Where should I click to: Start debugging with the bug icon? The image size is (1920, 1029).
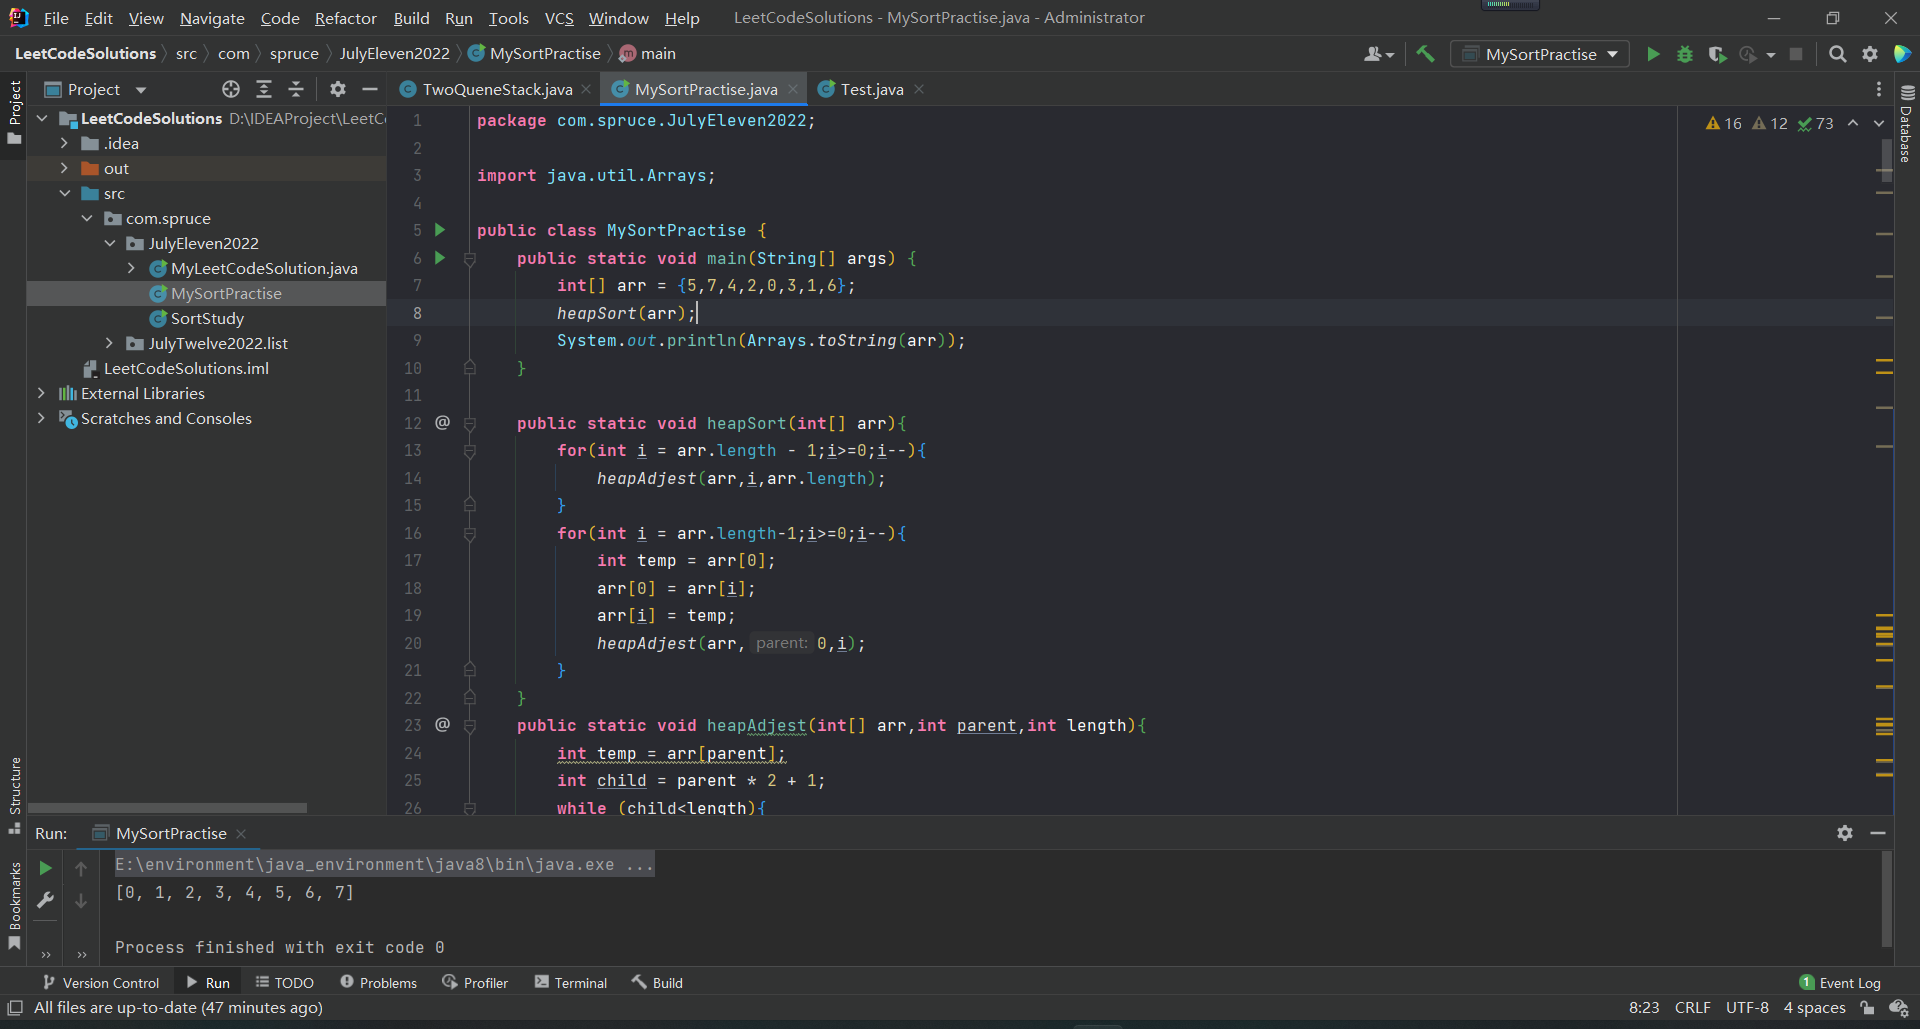(1685, 54)
